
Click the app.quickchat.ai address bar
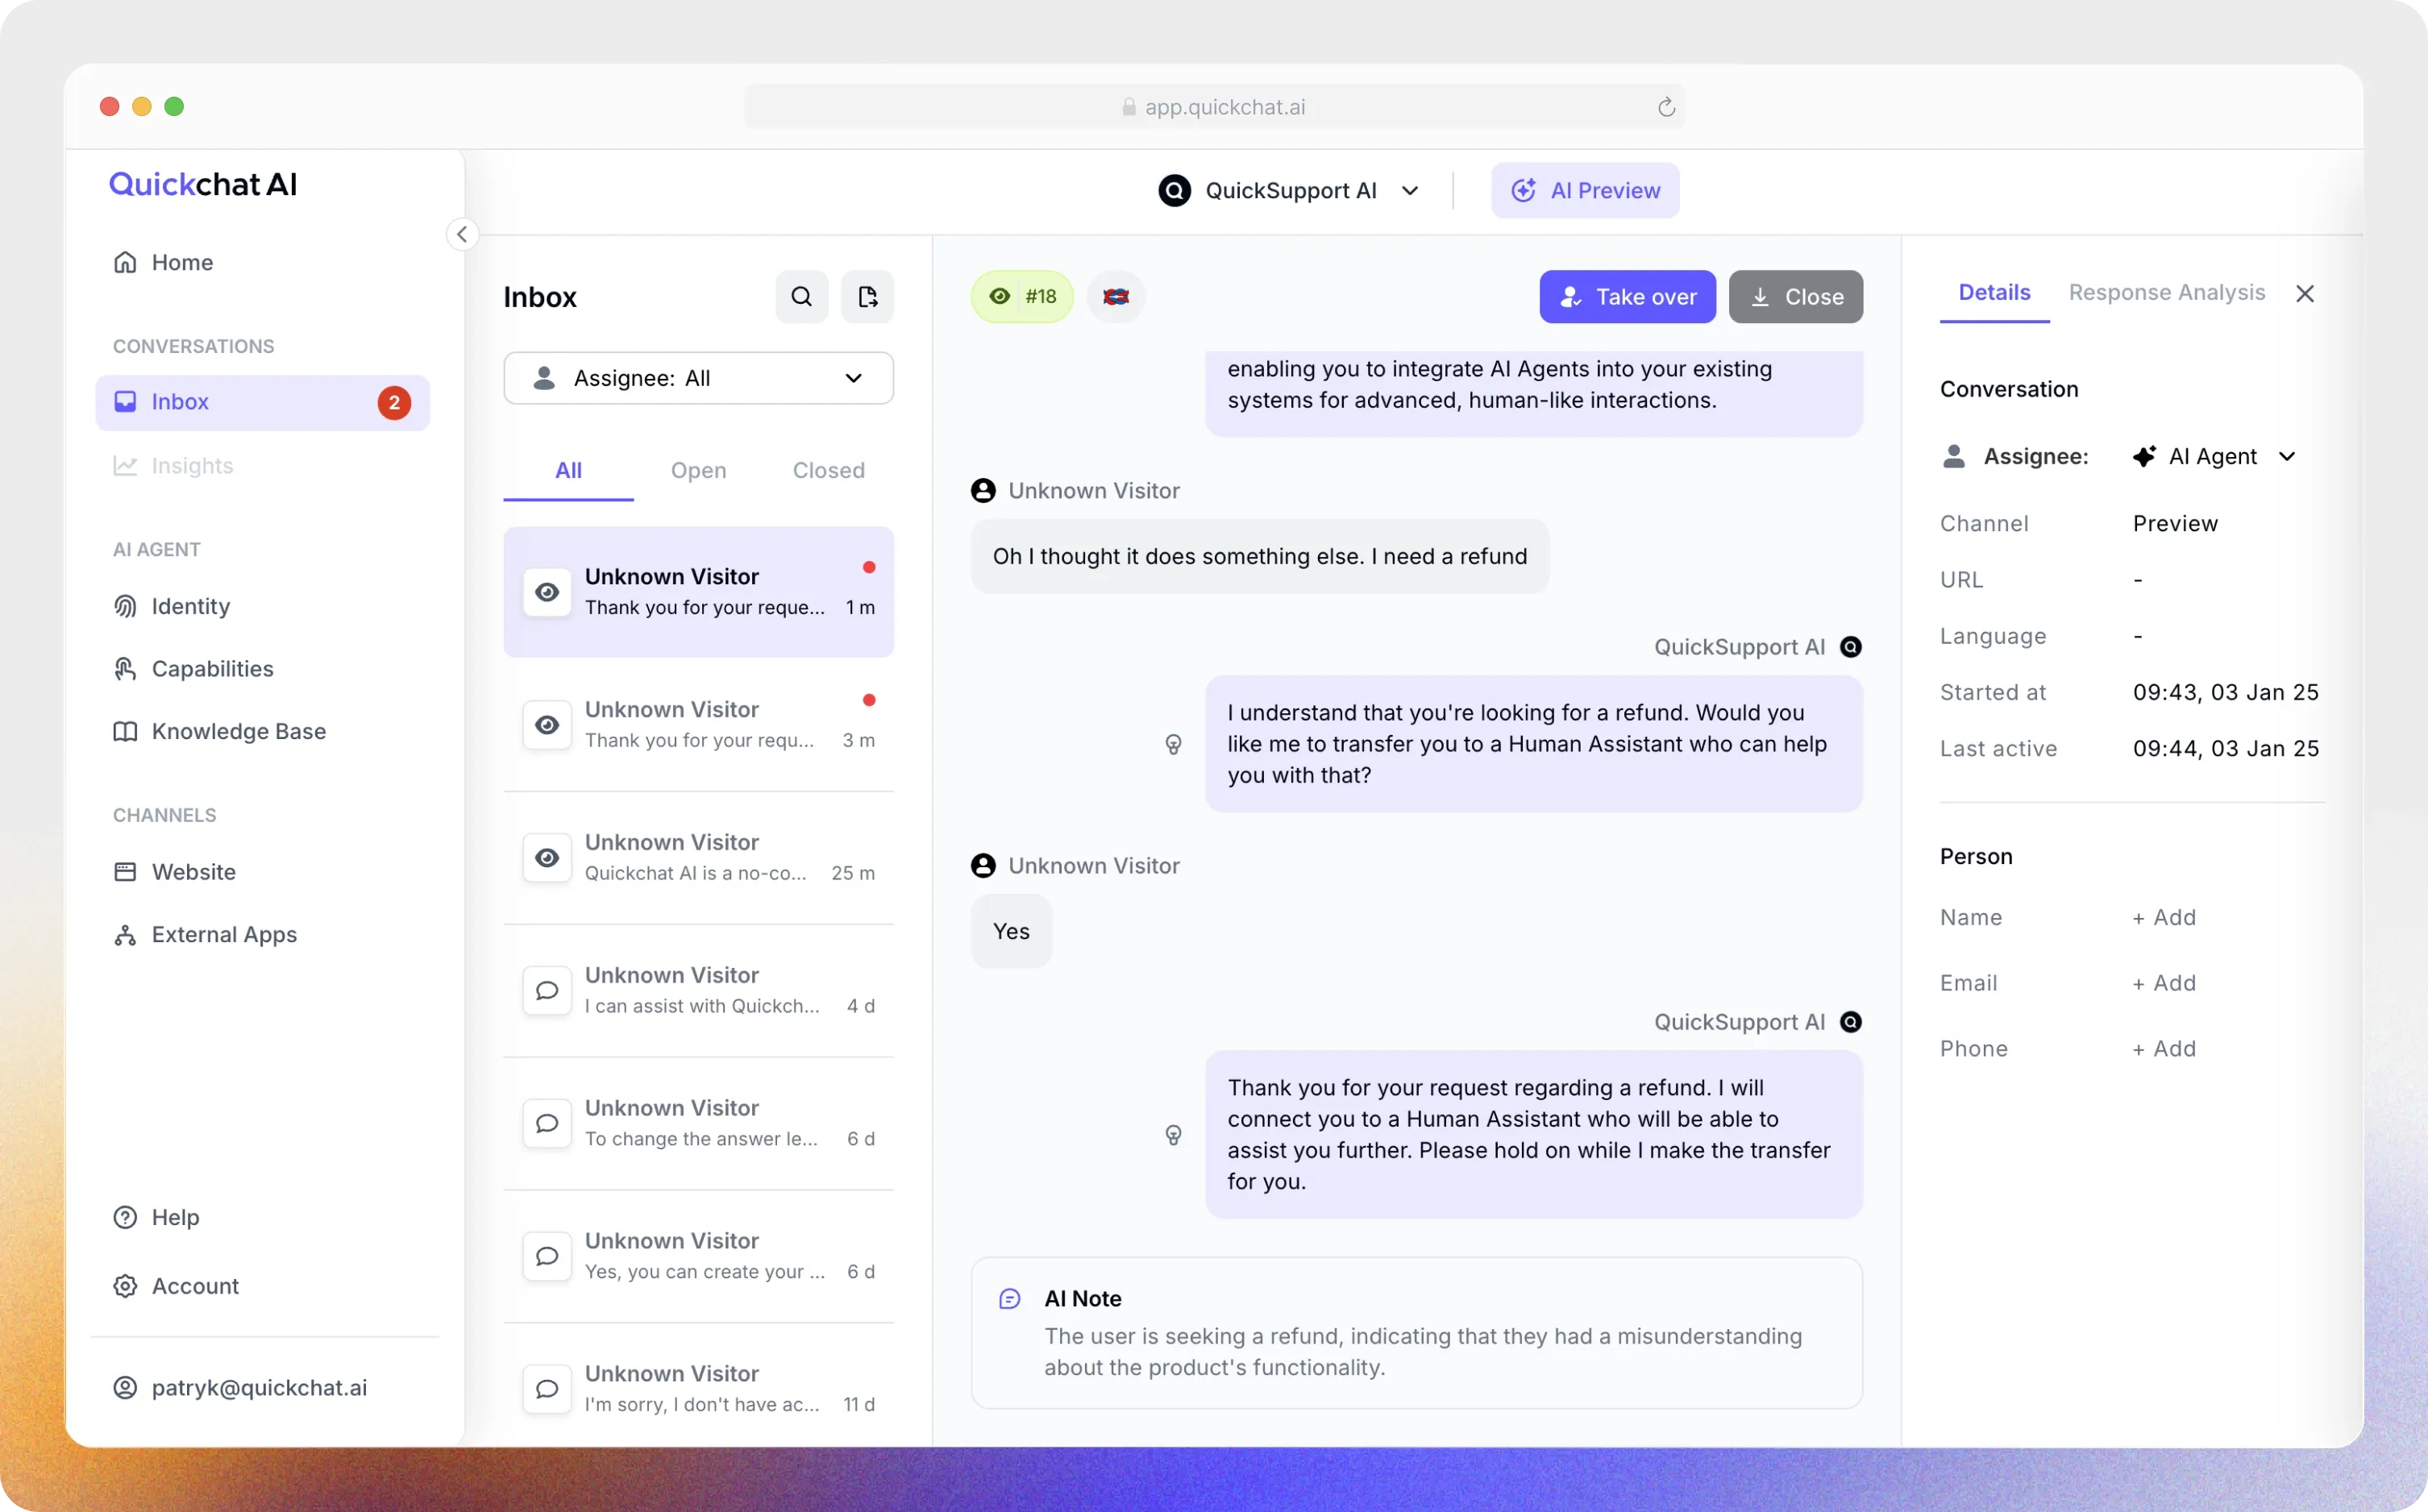[1214, 107]
